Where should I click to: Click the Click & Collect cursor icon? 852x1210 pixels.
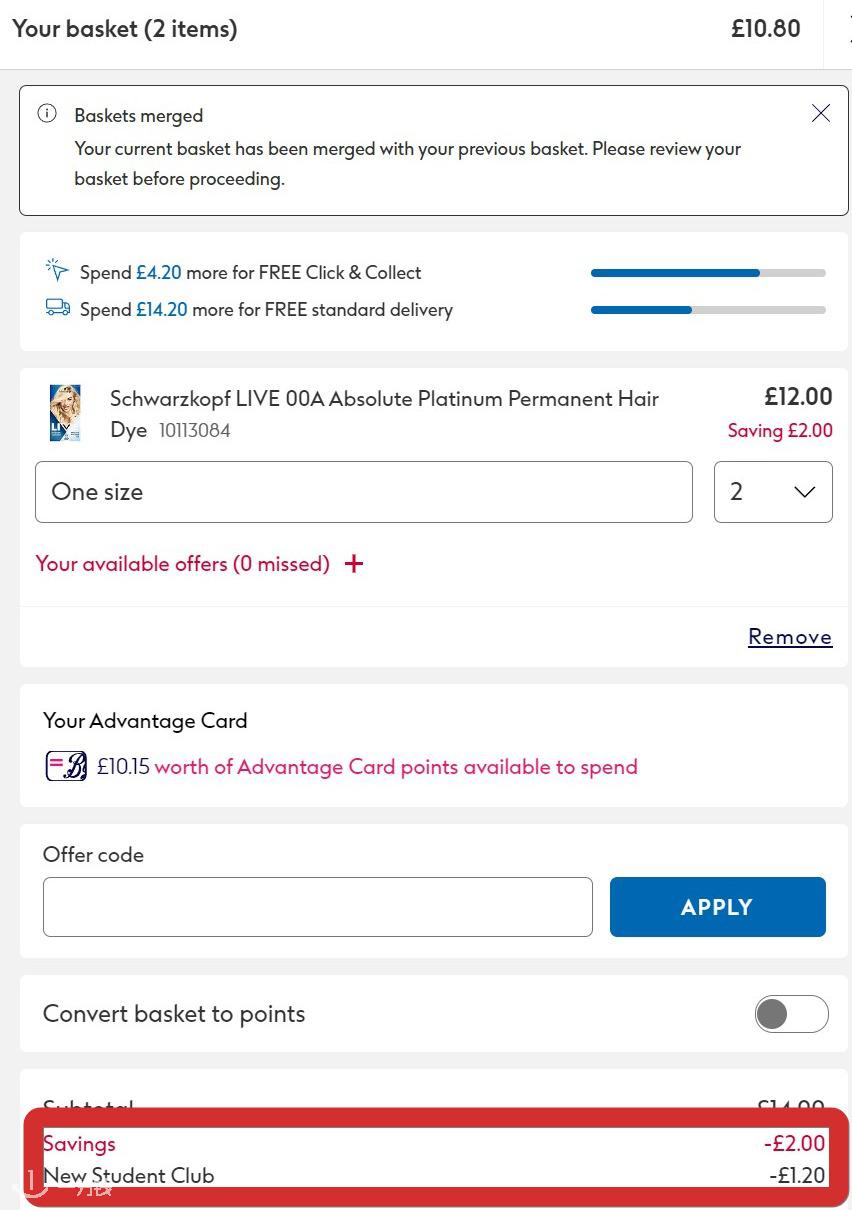click(x=57, y=270)
